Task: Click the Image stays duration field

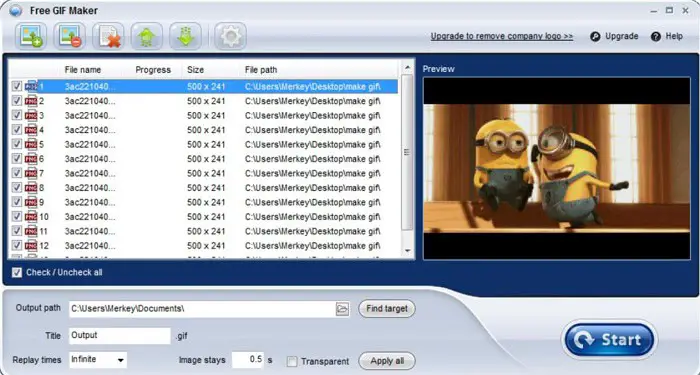Action: point(248,360)
